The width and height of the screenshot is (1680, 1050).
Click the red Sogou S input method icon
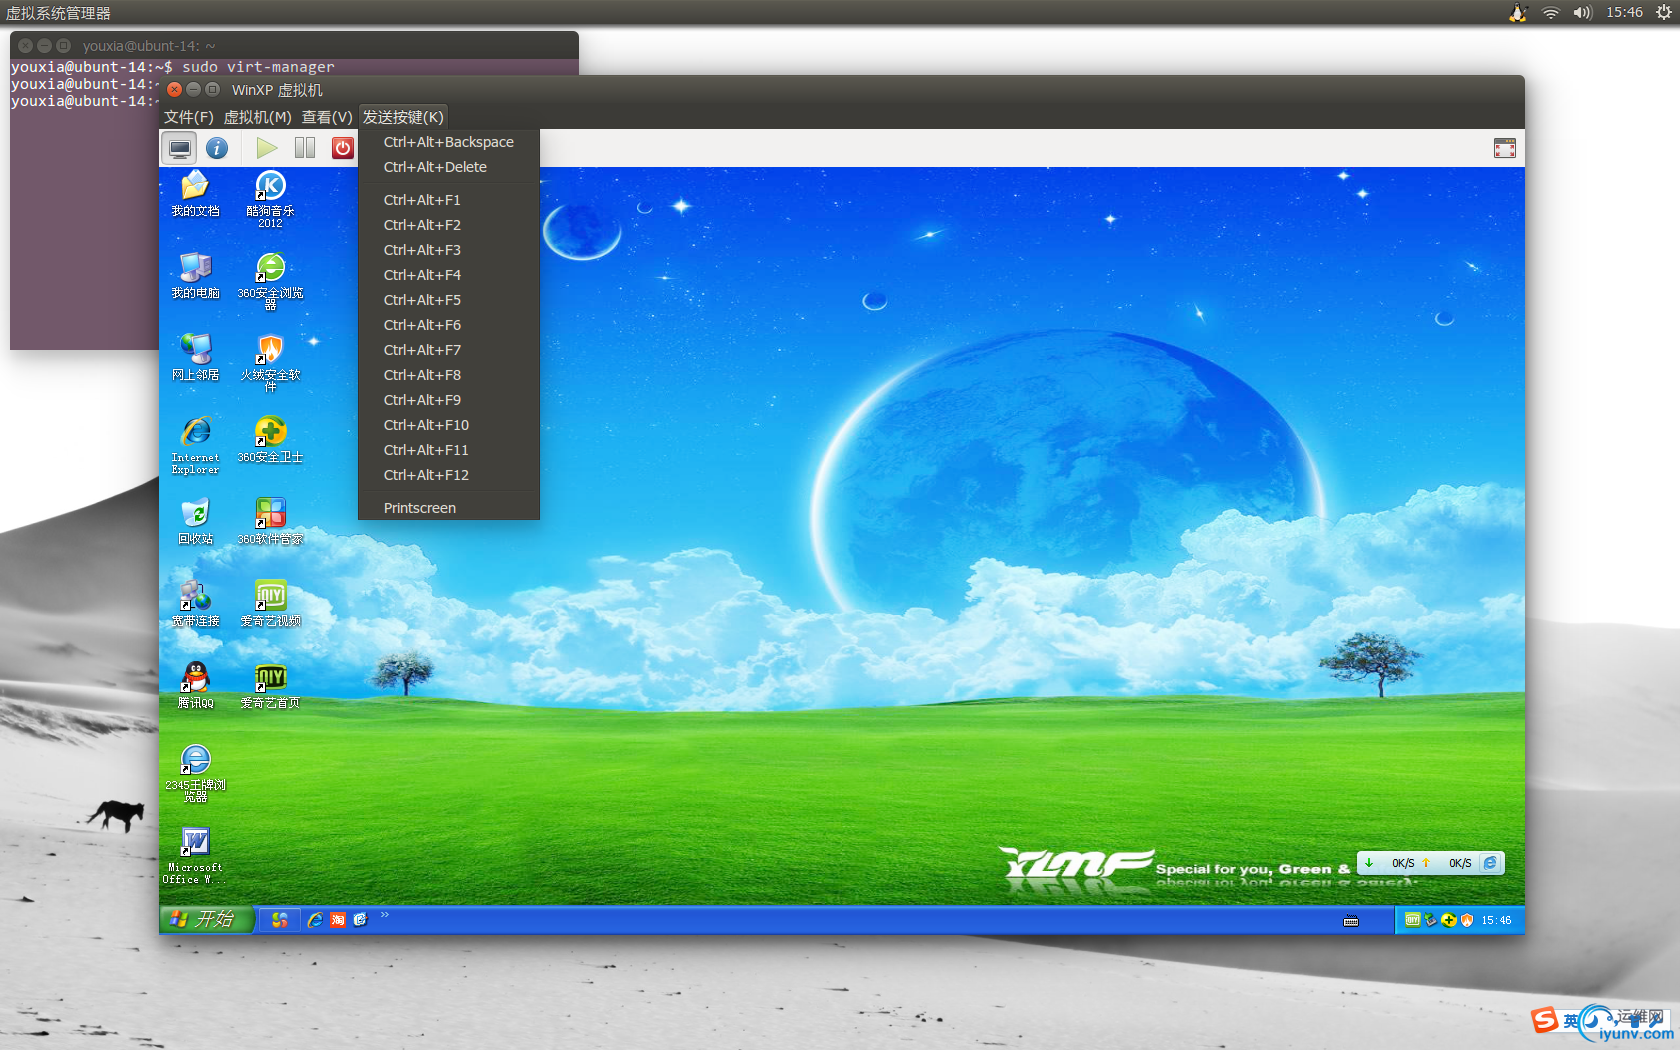(x=1545, y=1019)
